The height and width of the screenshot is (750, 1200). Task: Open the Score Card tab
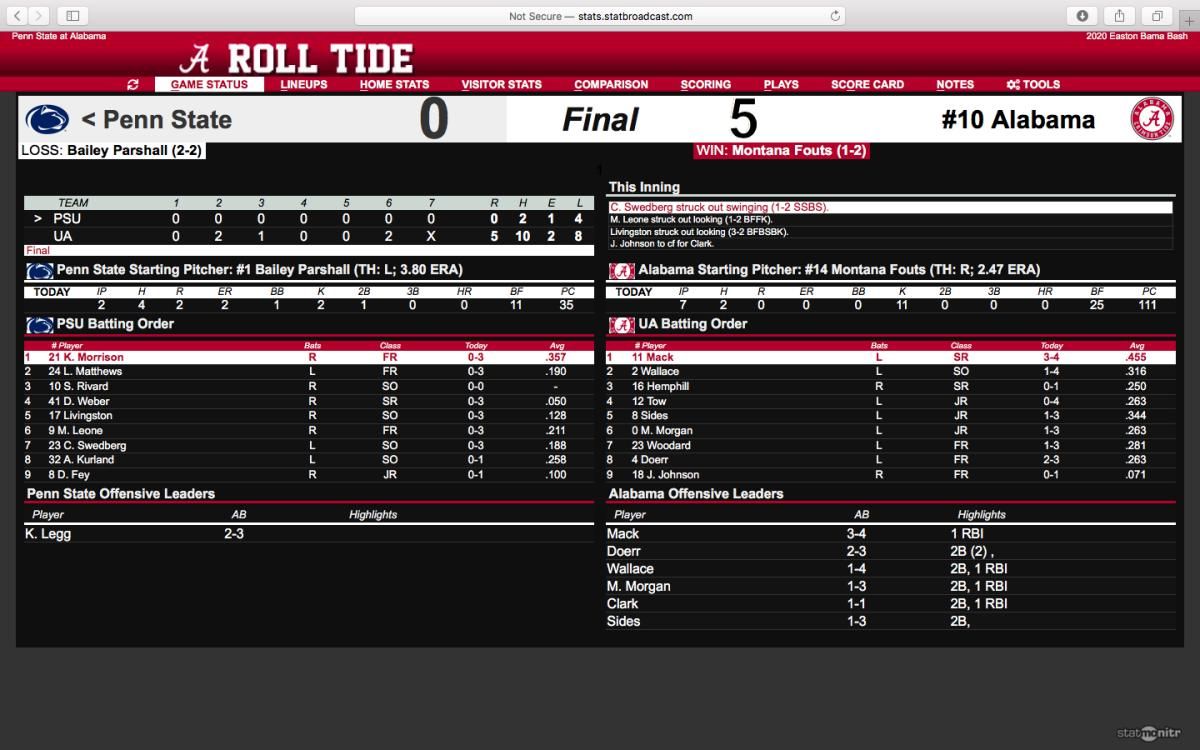coord(867,85)
